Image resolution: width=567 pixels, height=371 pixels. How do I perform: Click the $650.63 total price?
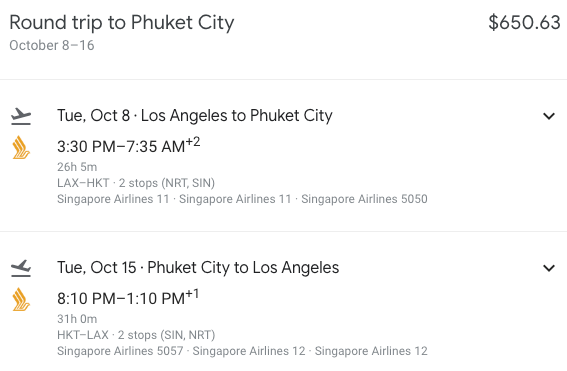[524, 22]
